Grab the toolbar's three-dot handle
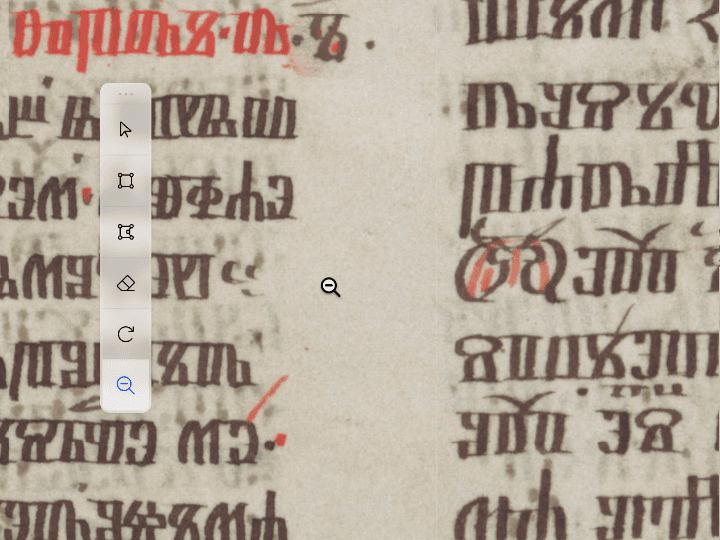Screen dimensions: 720x540 (x=125, y=94)
